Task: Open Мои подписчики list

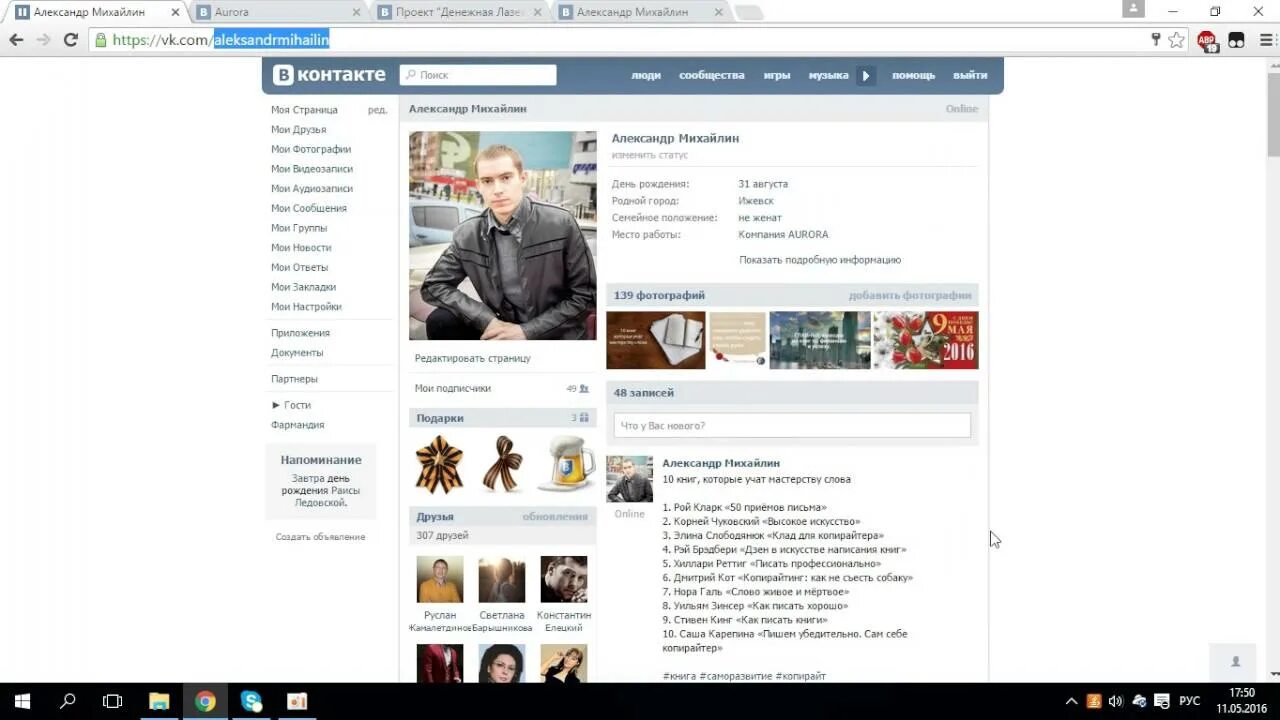Action: point(453,388)
